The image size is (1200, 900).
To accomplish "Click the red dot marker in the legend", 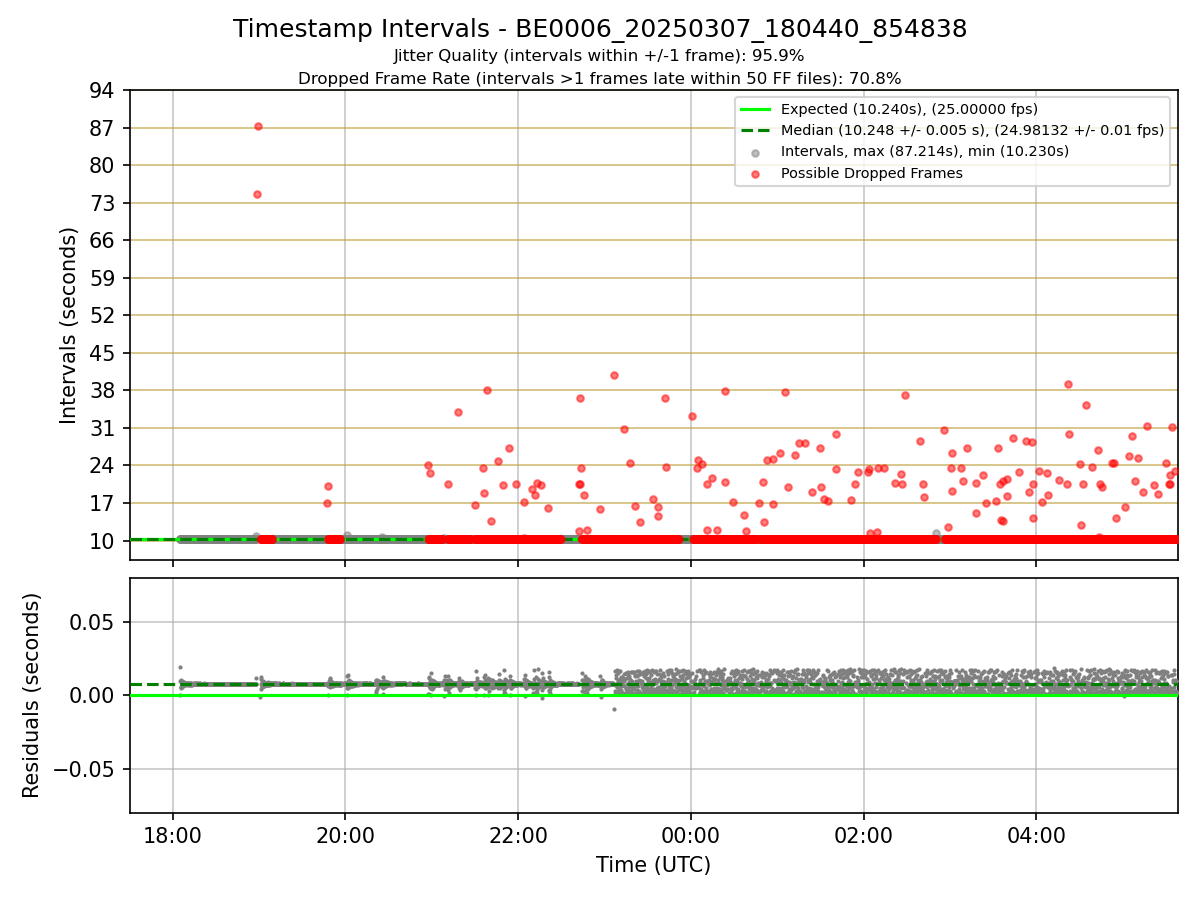I will point(755,174).
